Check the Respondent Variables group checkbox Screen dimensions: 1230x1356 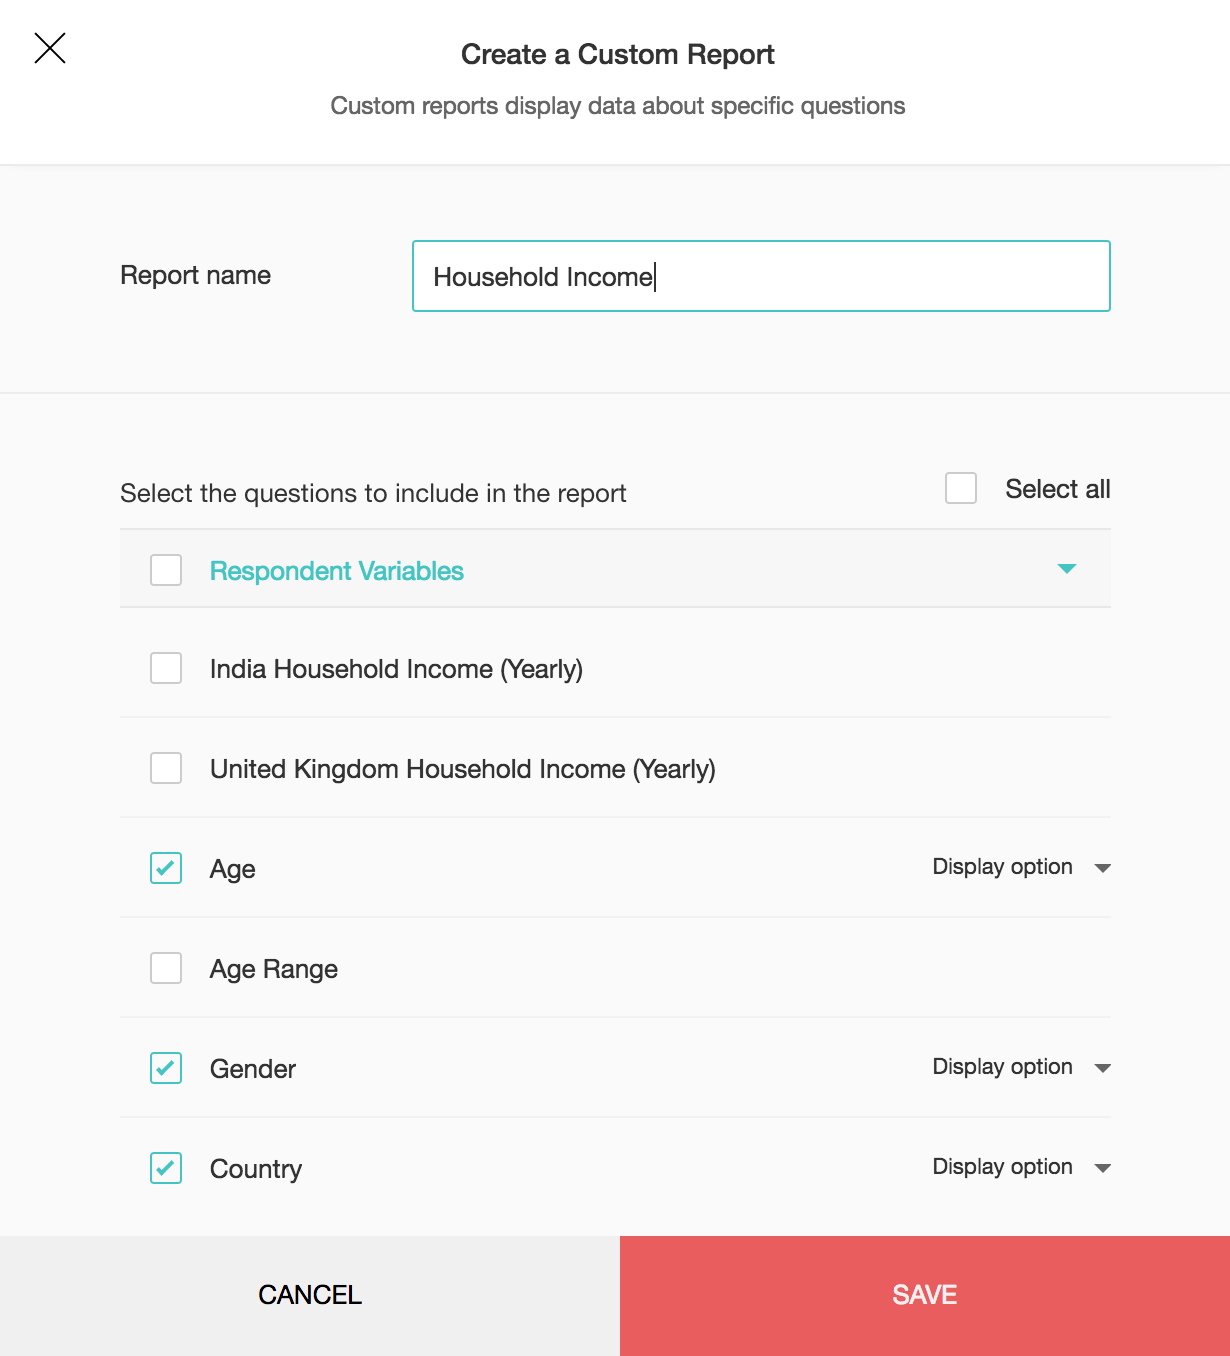166,570
